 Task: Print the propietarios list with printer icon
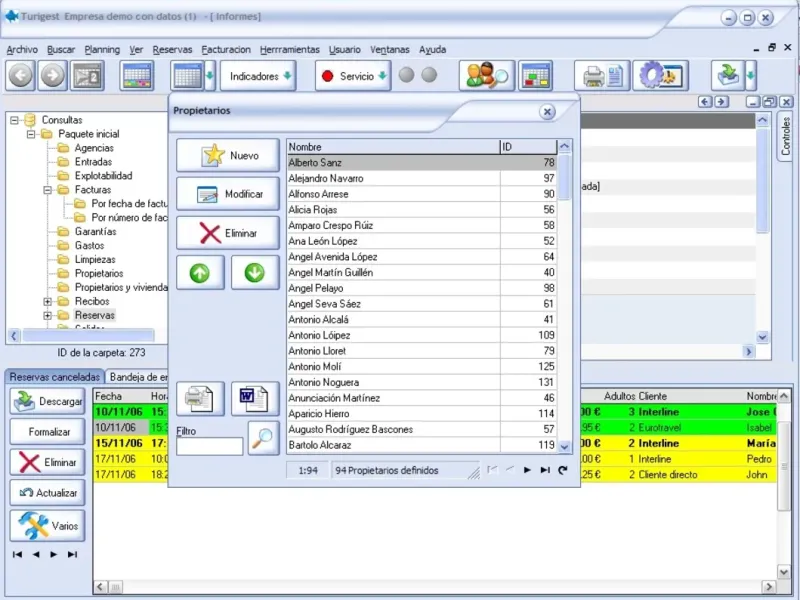point(200,398)
